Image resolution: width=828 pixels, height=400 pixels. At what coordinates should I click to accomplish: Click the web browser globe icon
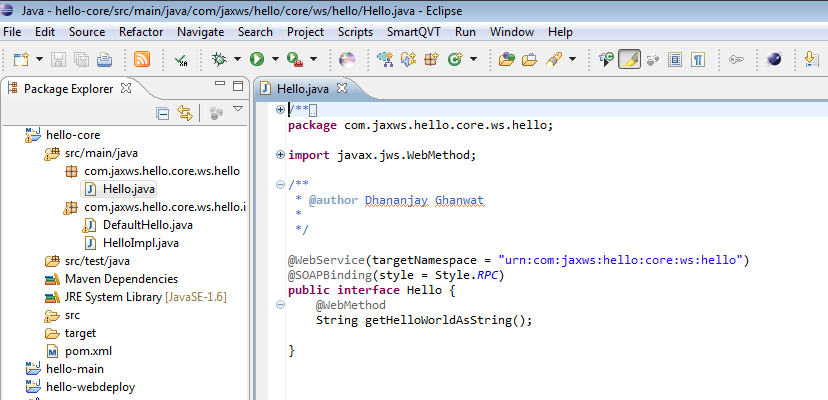(x=774, y=60)
